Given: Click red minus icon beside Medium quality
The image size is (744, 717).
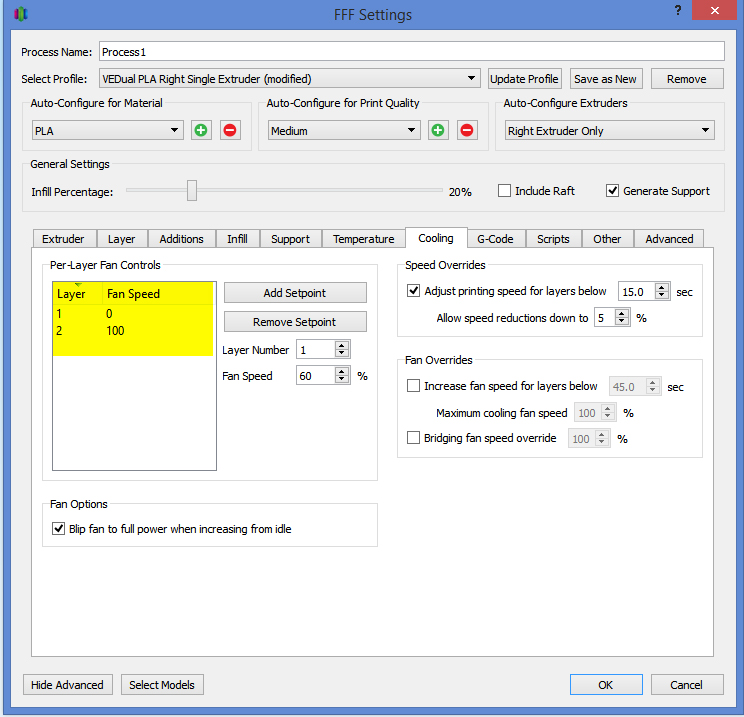Looking at the screenshot, I should tap(466, 130).
